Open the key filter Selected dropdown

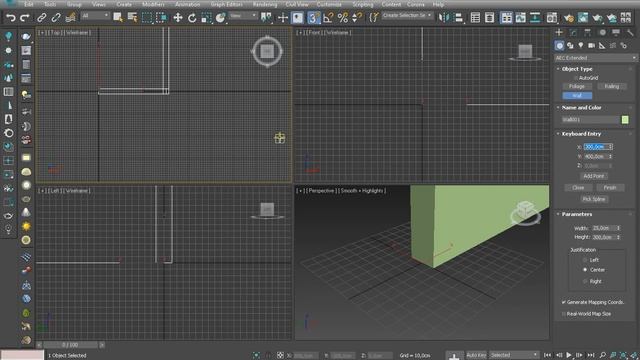coord(514,355)
